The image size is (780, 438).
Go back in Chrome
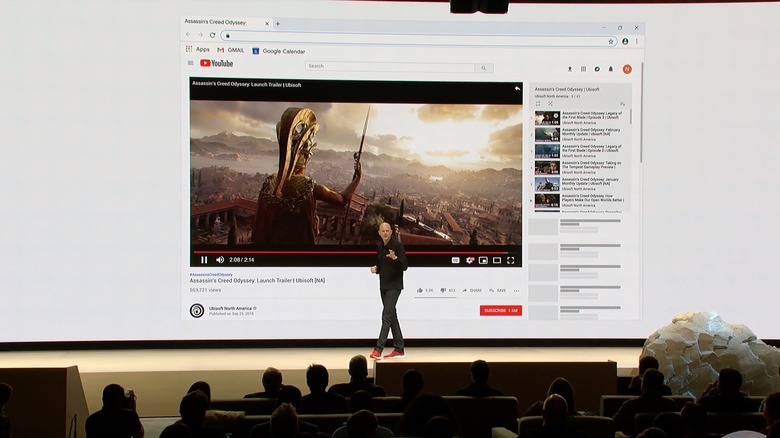pyautogui.click(x=188, y=35)
